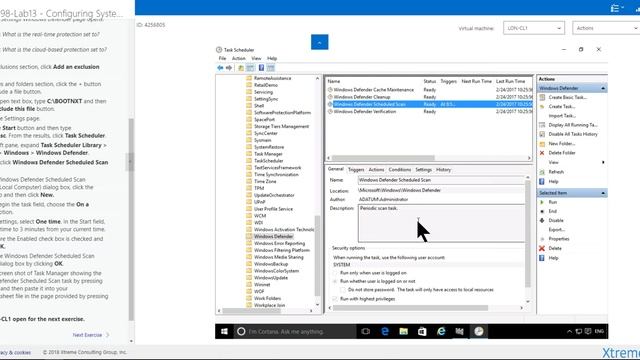Refresh the Windows Defender folder
Image resolution: width=640 pixels, height=360 pixels.
(x=556, y=172)
